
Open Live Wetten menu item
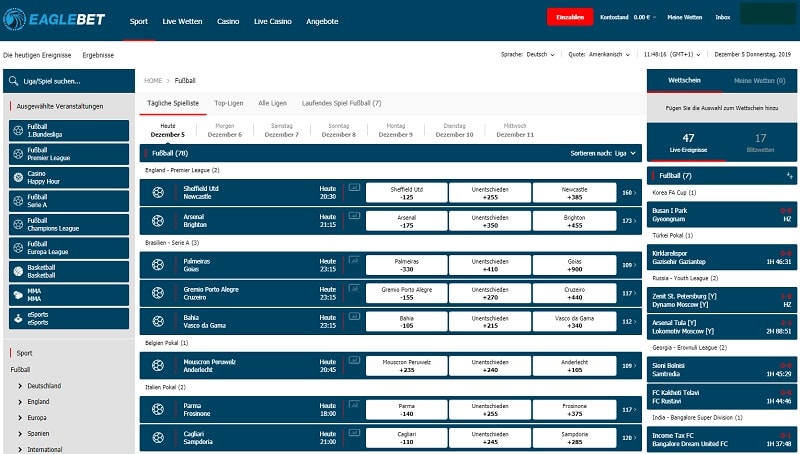[182, 21]
